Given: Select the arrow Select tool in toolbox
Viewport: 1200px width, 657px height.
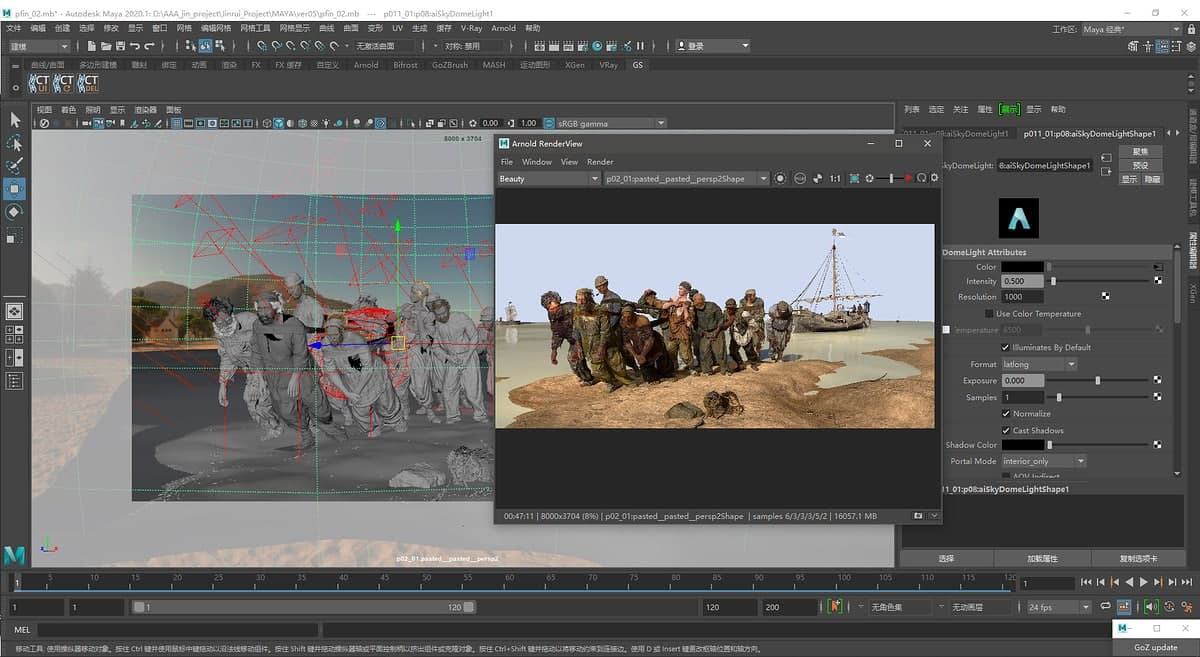Looking at the screenshot, I should (15, 119).
